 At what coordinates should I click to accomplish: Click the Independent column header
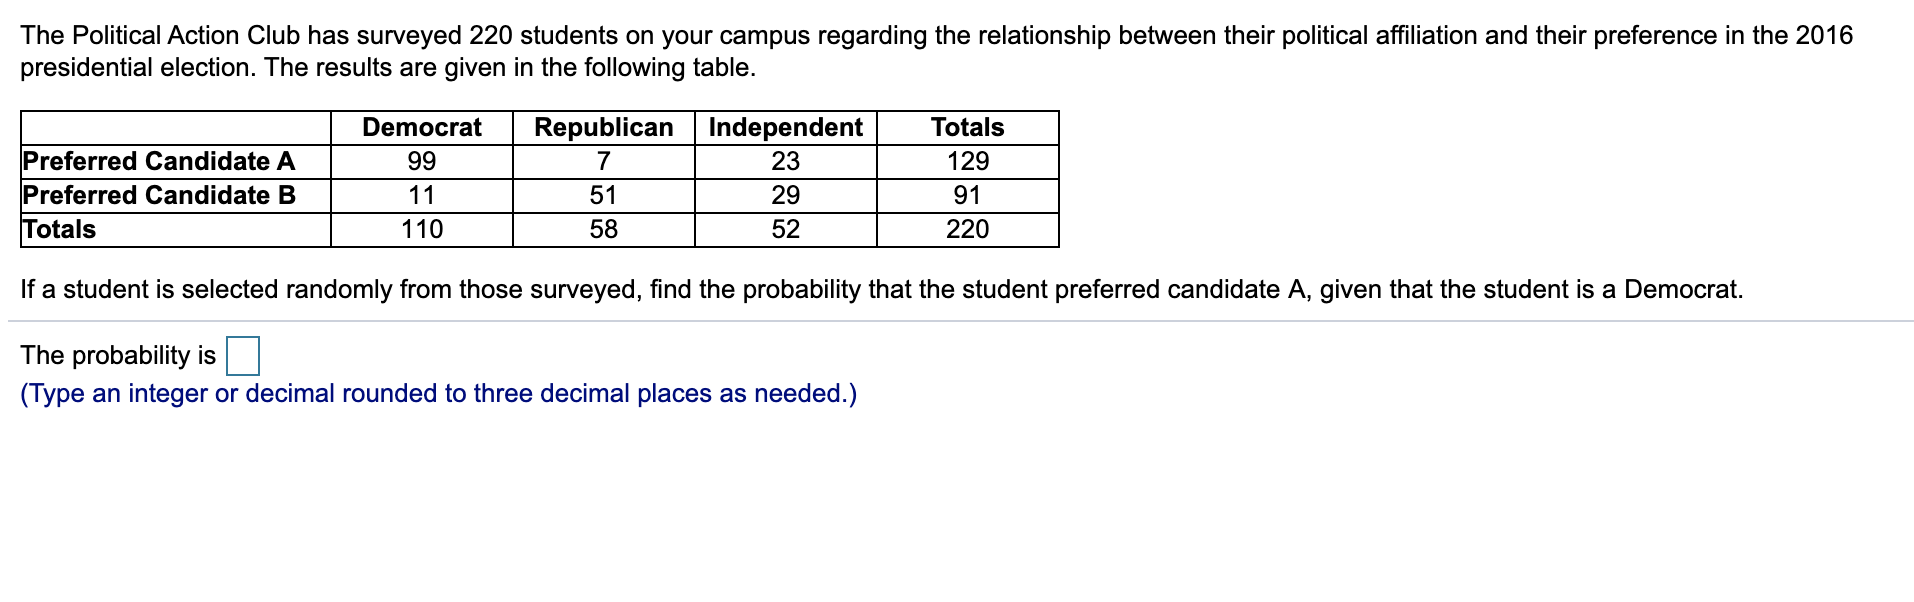tap(785, 128)
